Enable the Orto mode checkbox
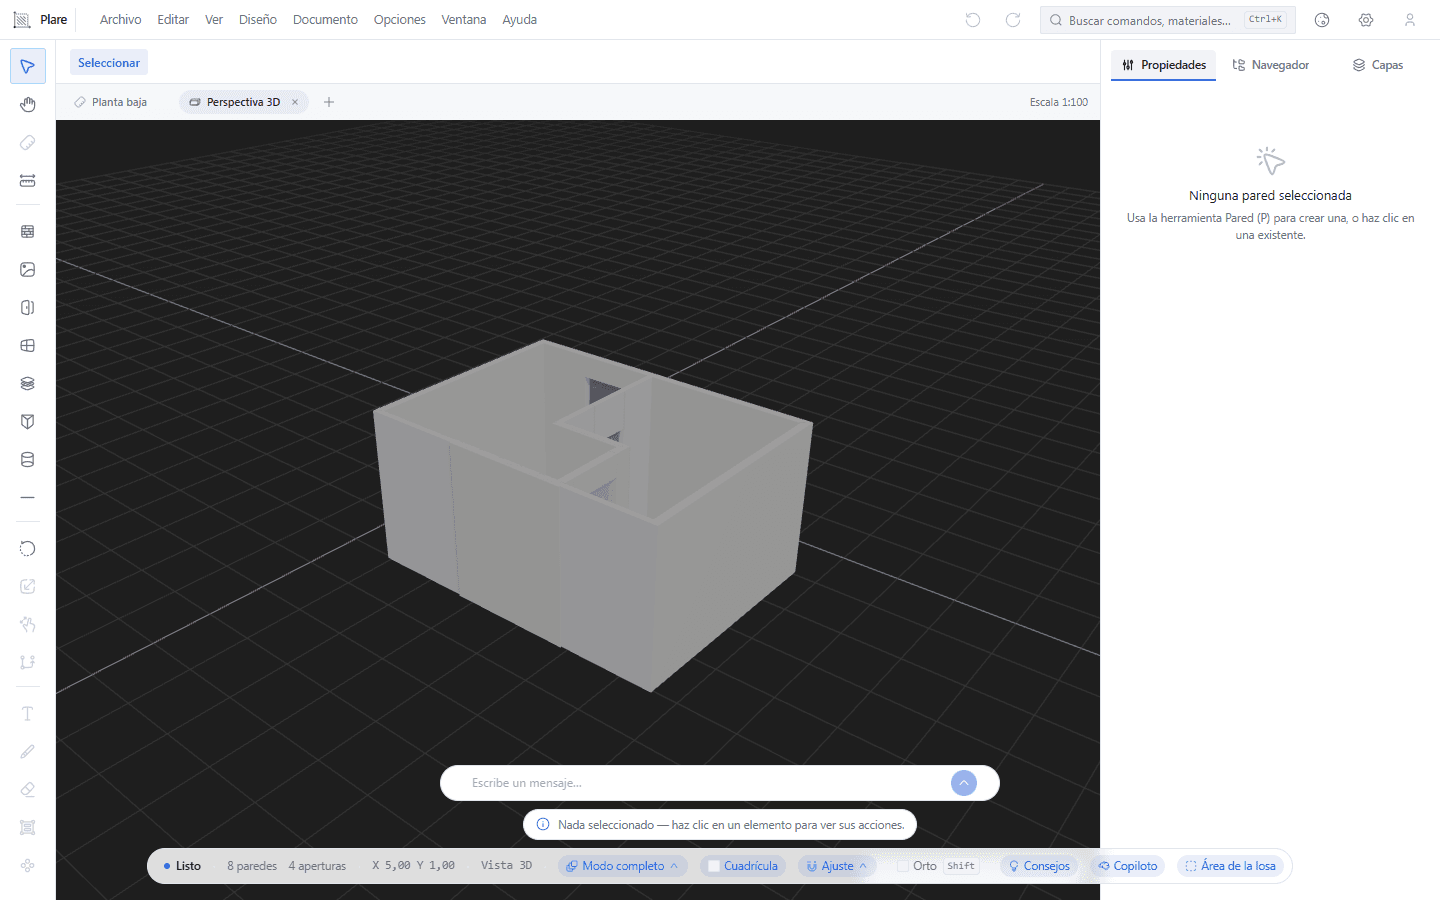 tap(903, 866)
